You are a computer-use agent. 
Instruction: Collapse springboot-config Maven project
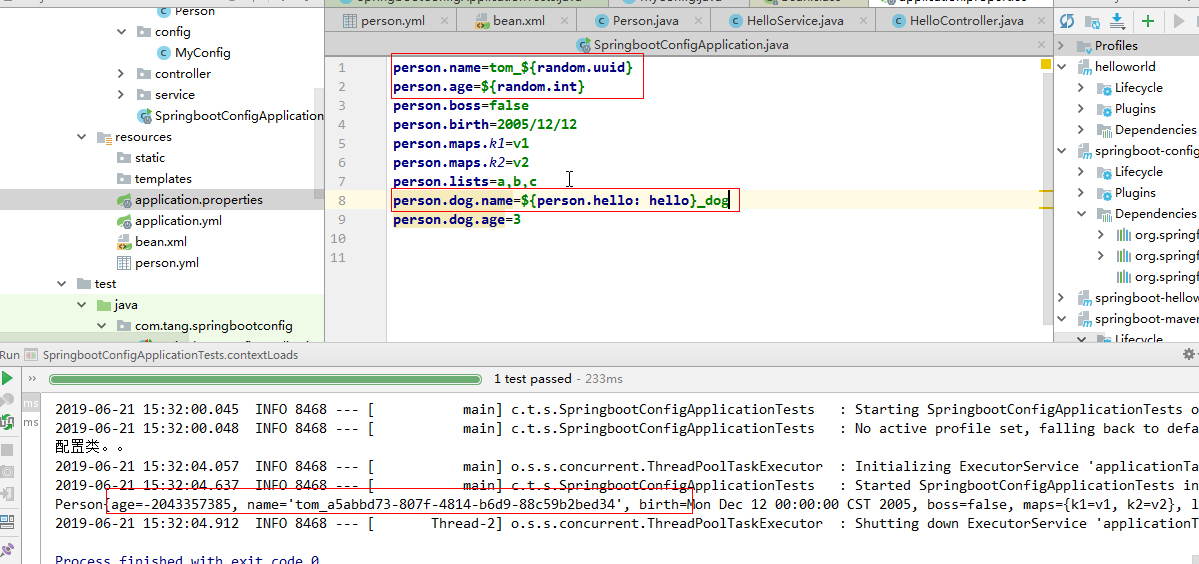tap(1062, 151)
